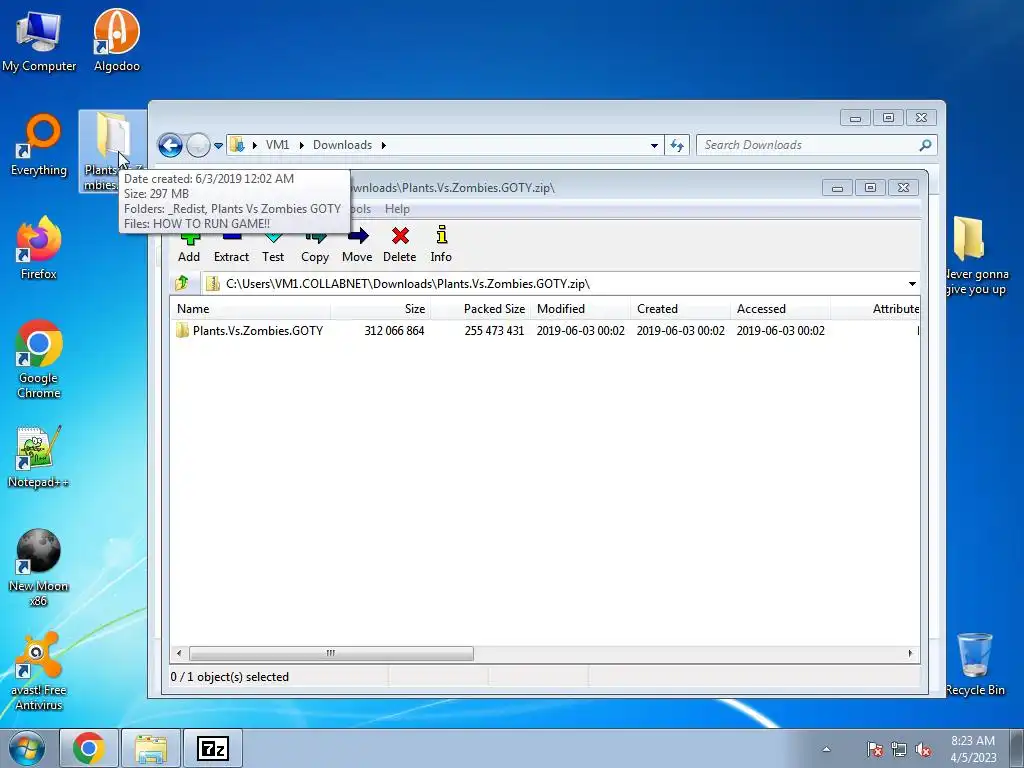Click the Action Center flag icon

point(874,749)
